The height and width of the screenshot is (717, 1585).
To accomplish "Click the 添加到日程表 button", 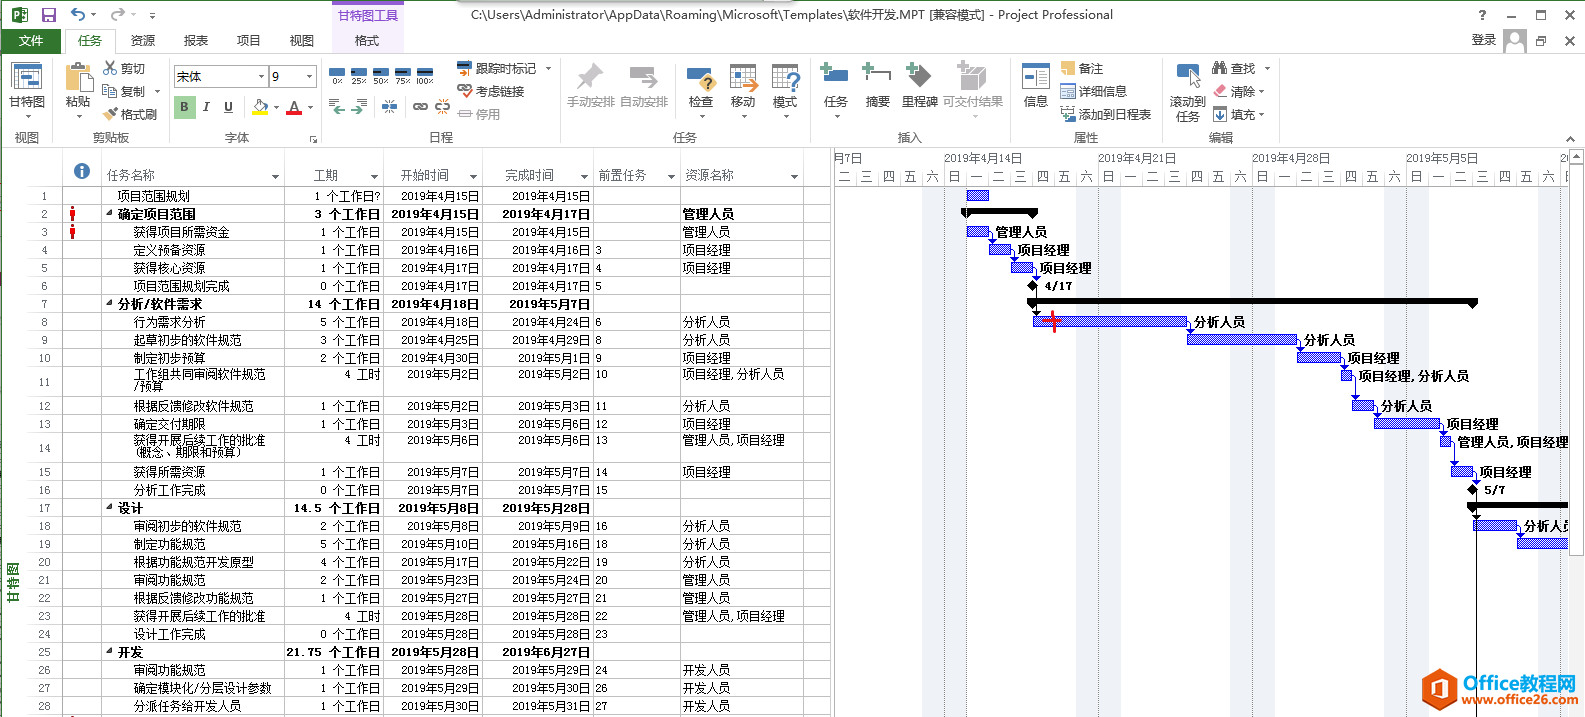I will coord(1105,114).
